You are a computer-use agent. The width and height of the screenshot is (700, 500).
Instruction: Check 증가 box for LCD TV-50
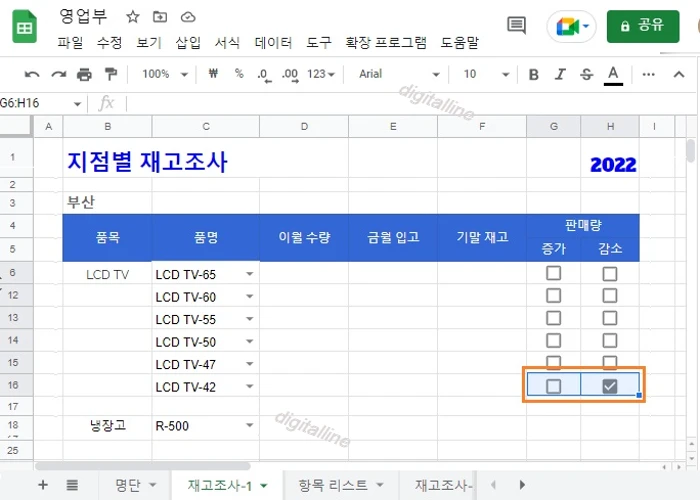(554, 341)
